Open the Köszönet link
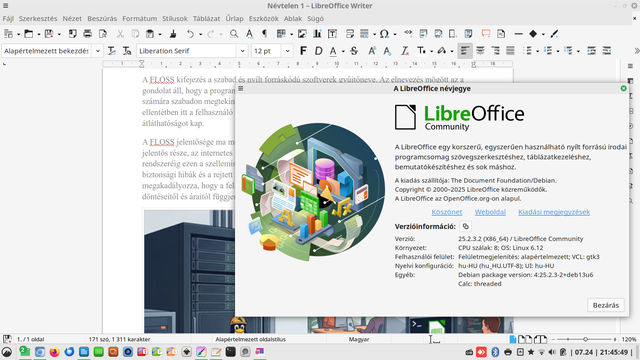The width and height of the screenshot is (640, 360). (447, 212)
